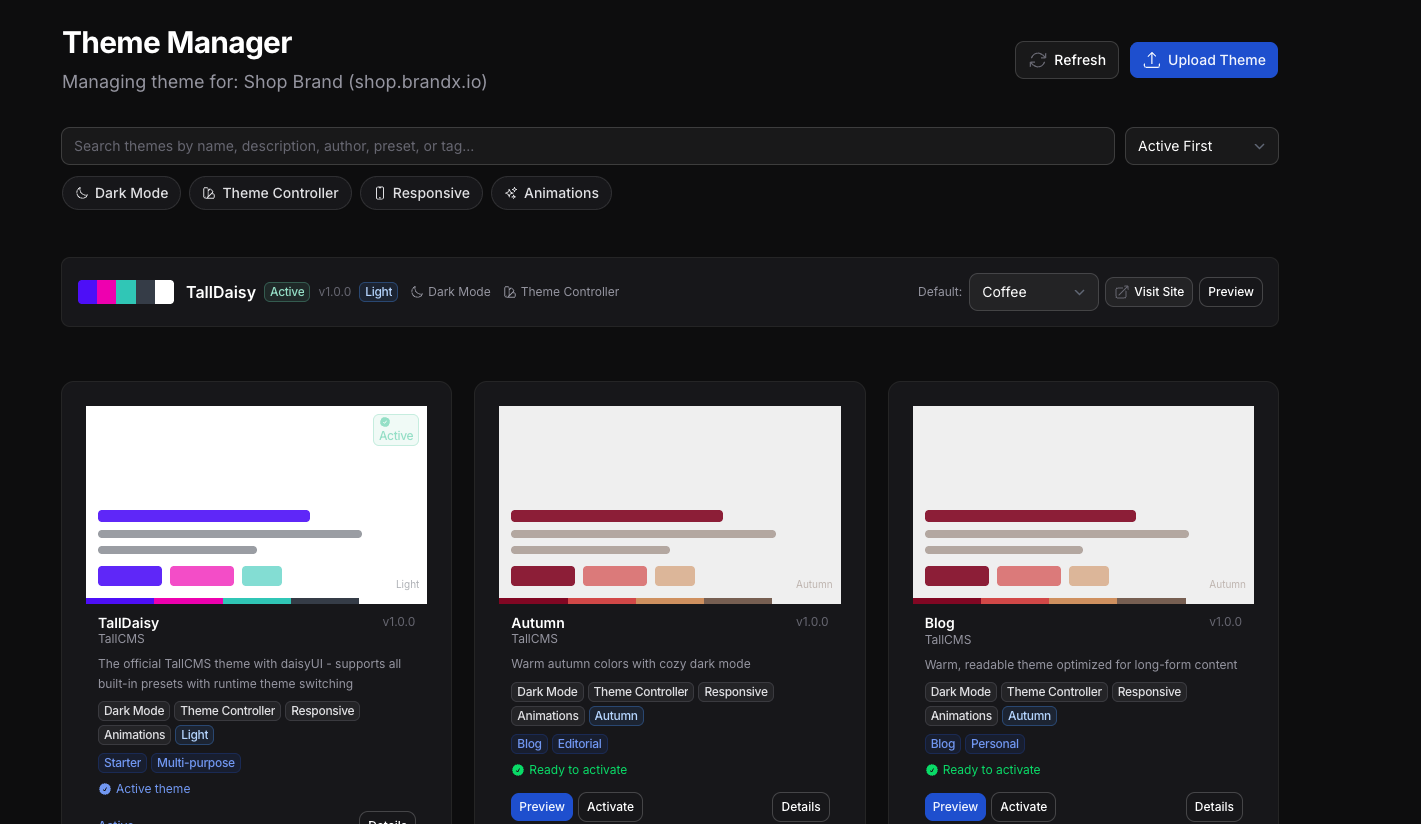The height and width of the screenshot is (824, 1421).
Task: Click the Active badge icon on TallDaisy thumbnail
Action: (x=385, y=422)
